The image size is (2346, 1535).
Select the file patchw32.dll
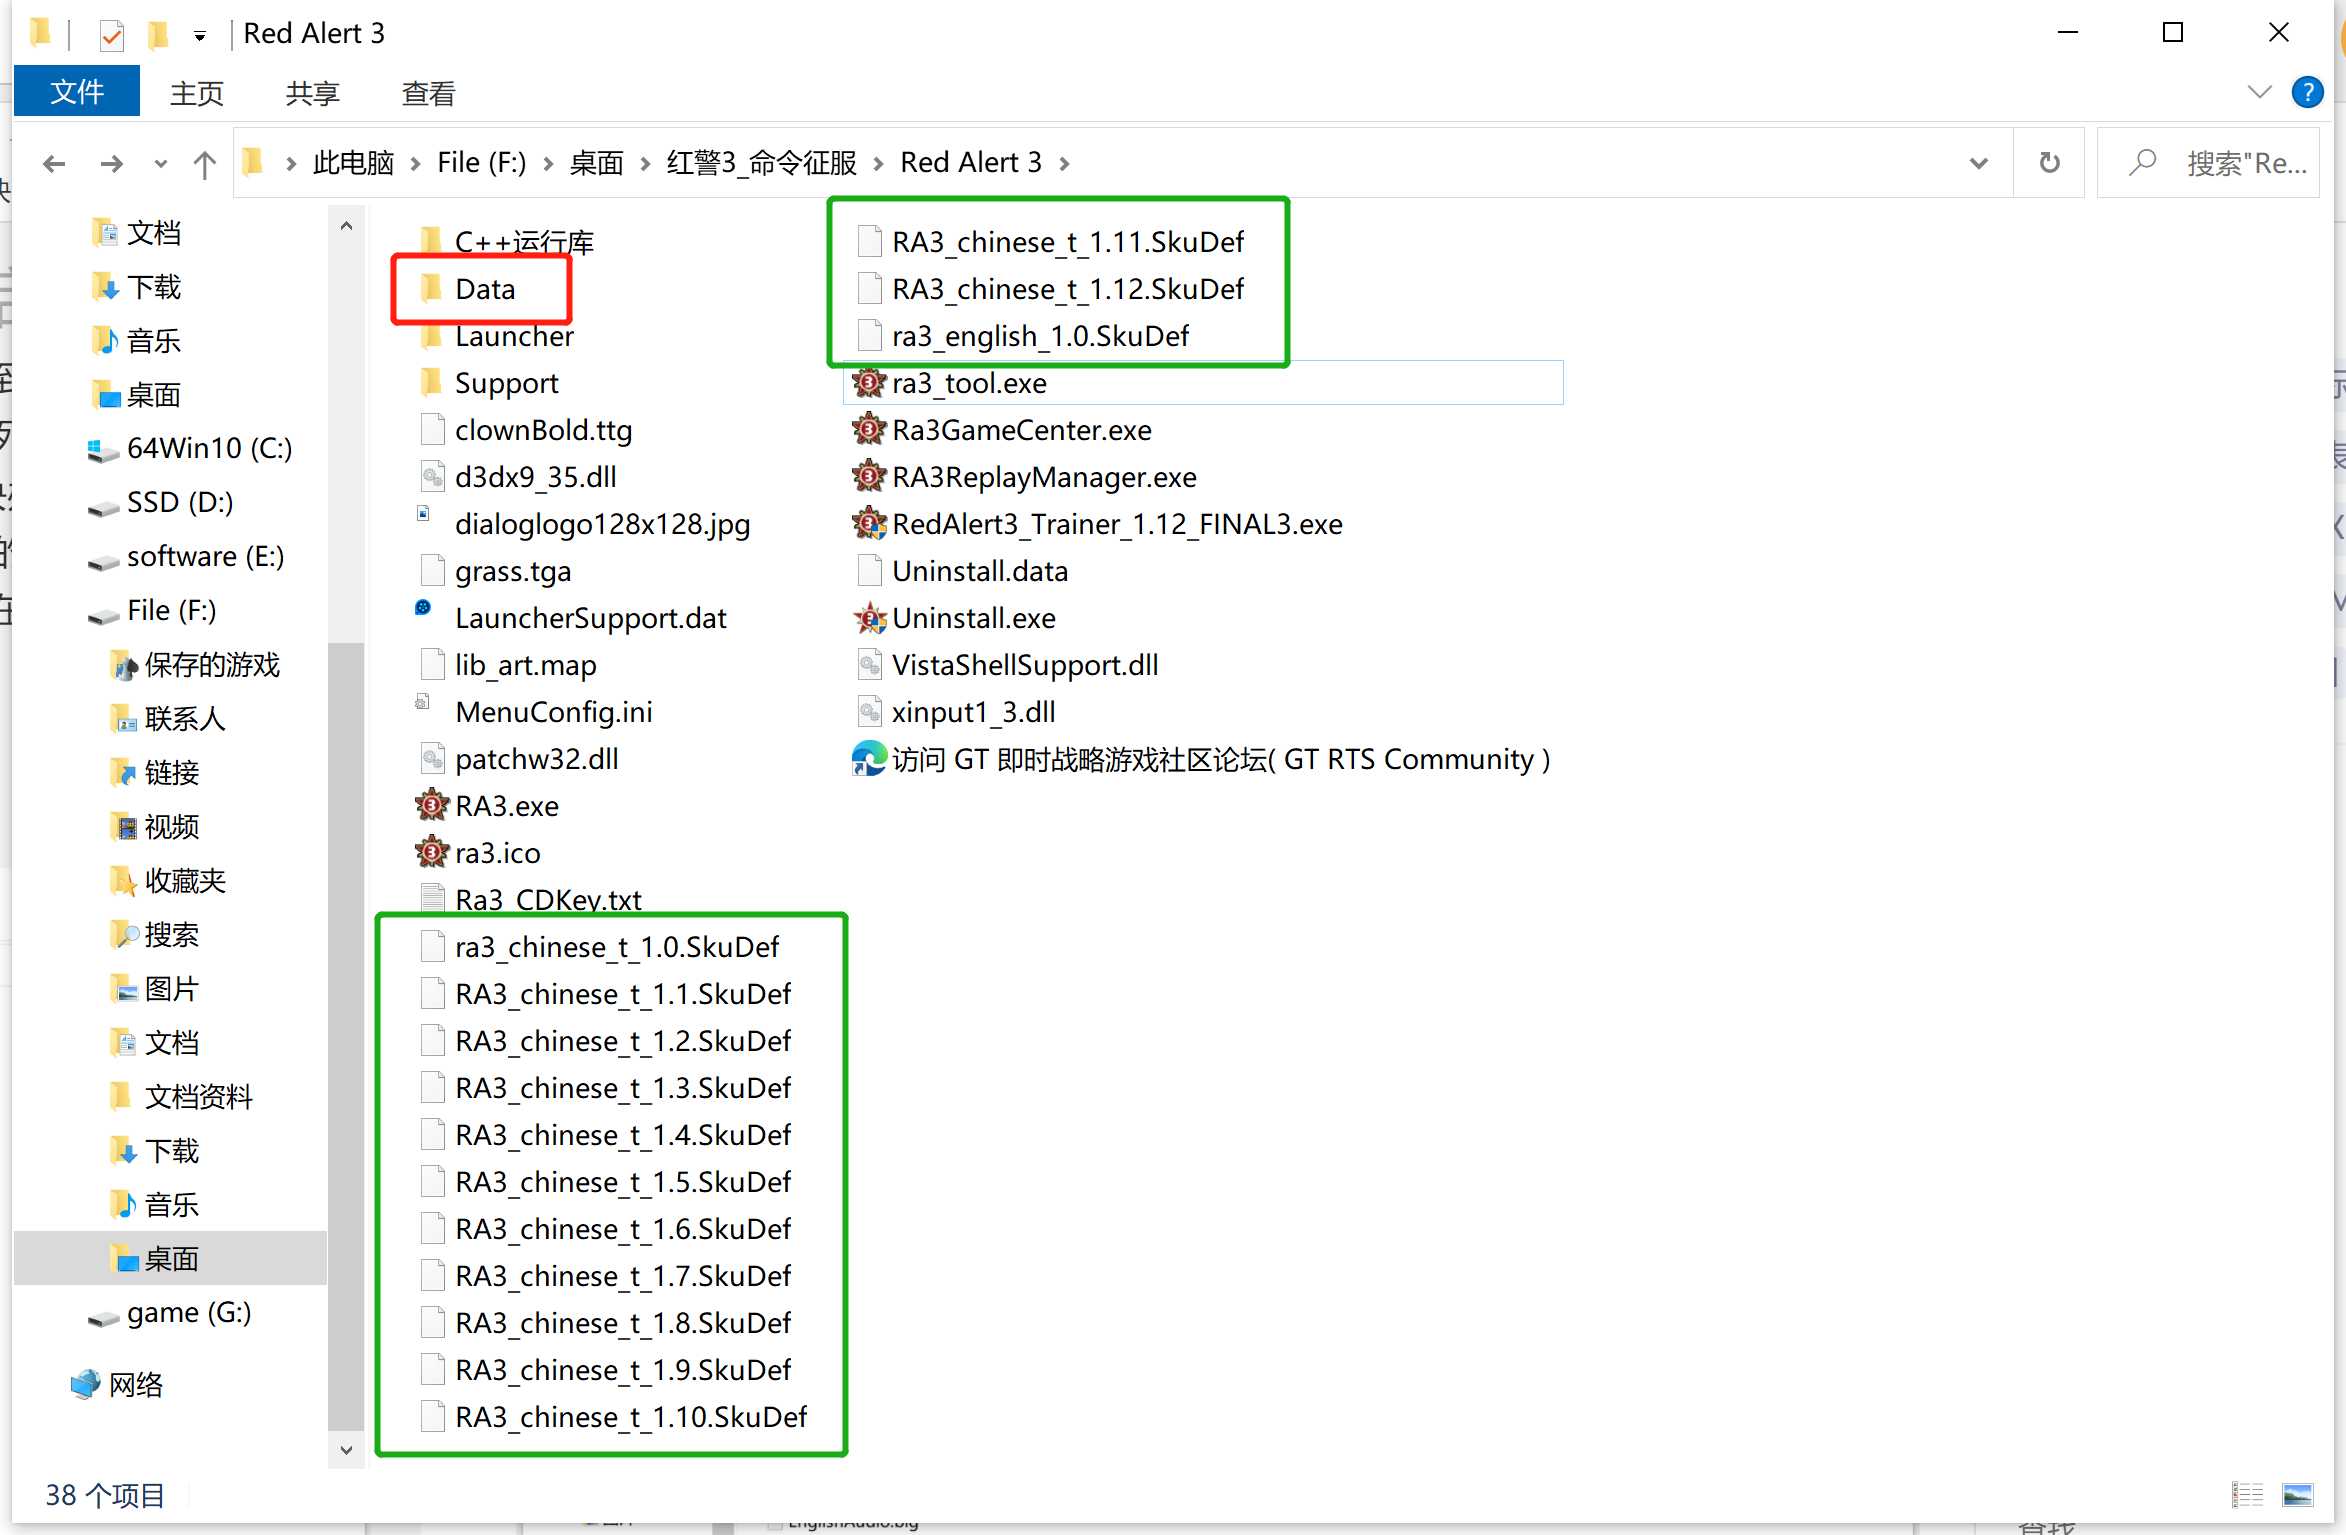(x=520, y=758)
